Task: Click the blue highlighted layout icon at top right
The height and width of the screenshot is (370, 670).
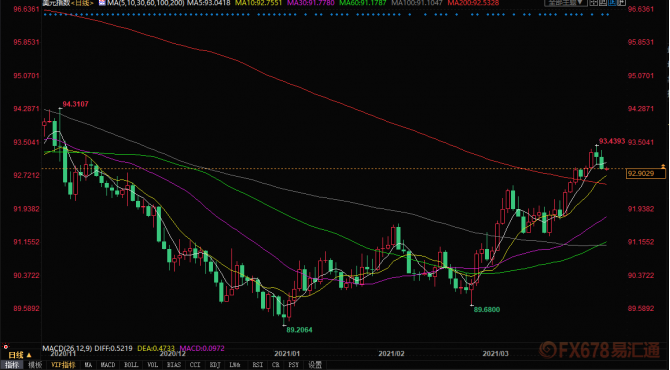Action: click(x=612, y=3)
